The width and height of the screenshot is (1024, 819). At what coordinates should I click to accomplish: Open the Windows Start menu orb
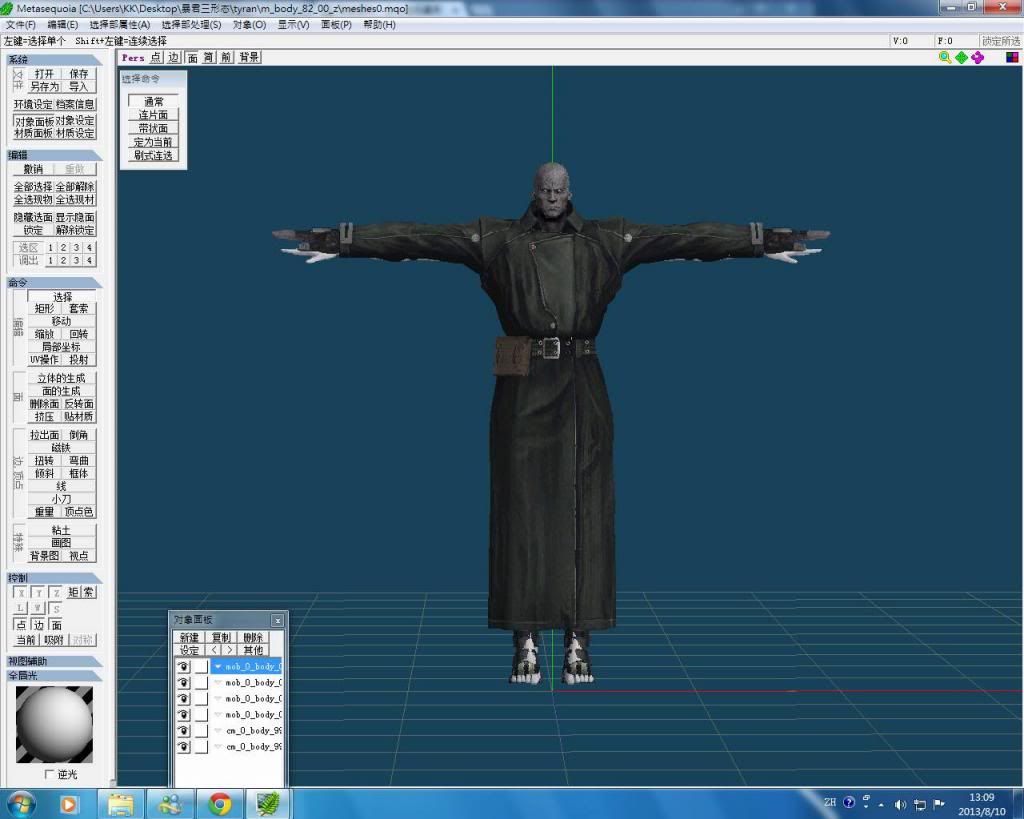tap(22, 804)
